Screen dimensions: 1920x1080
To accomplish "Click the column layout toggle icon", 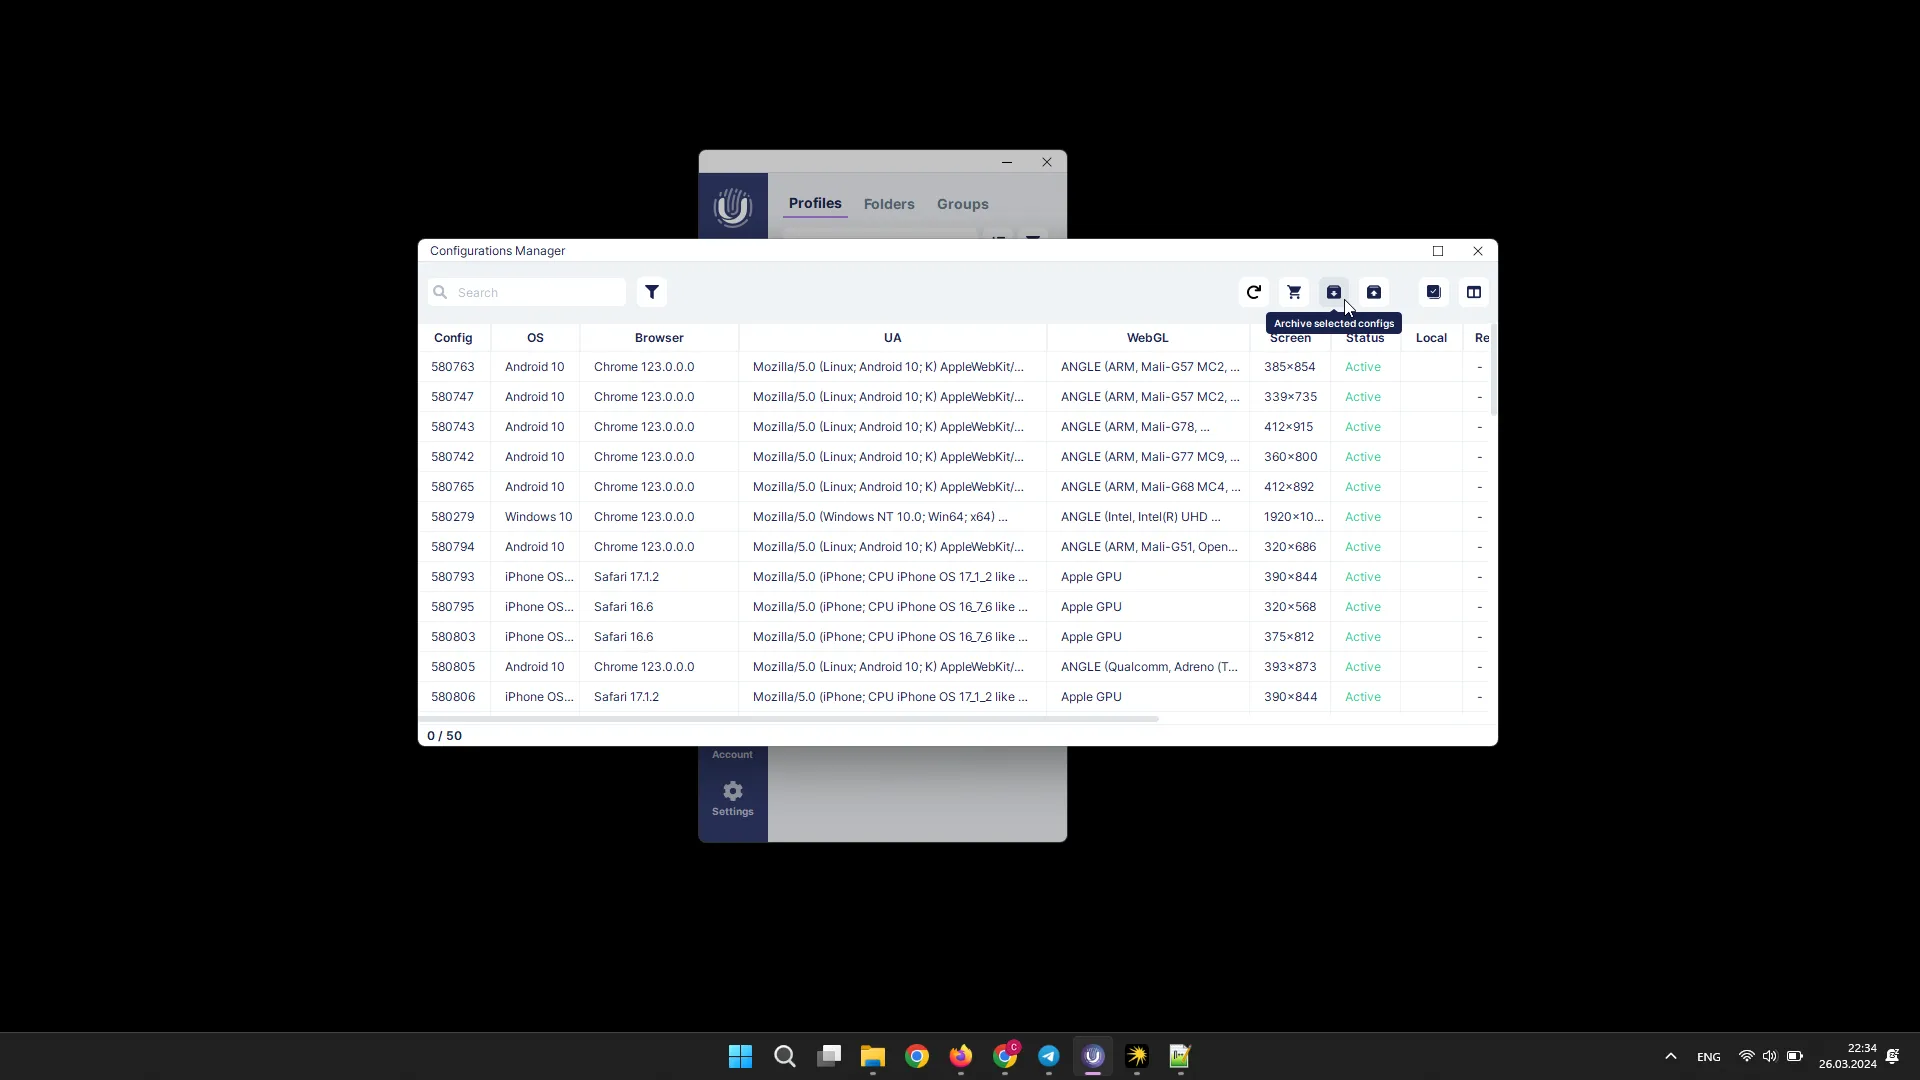I will (1473, 291).
